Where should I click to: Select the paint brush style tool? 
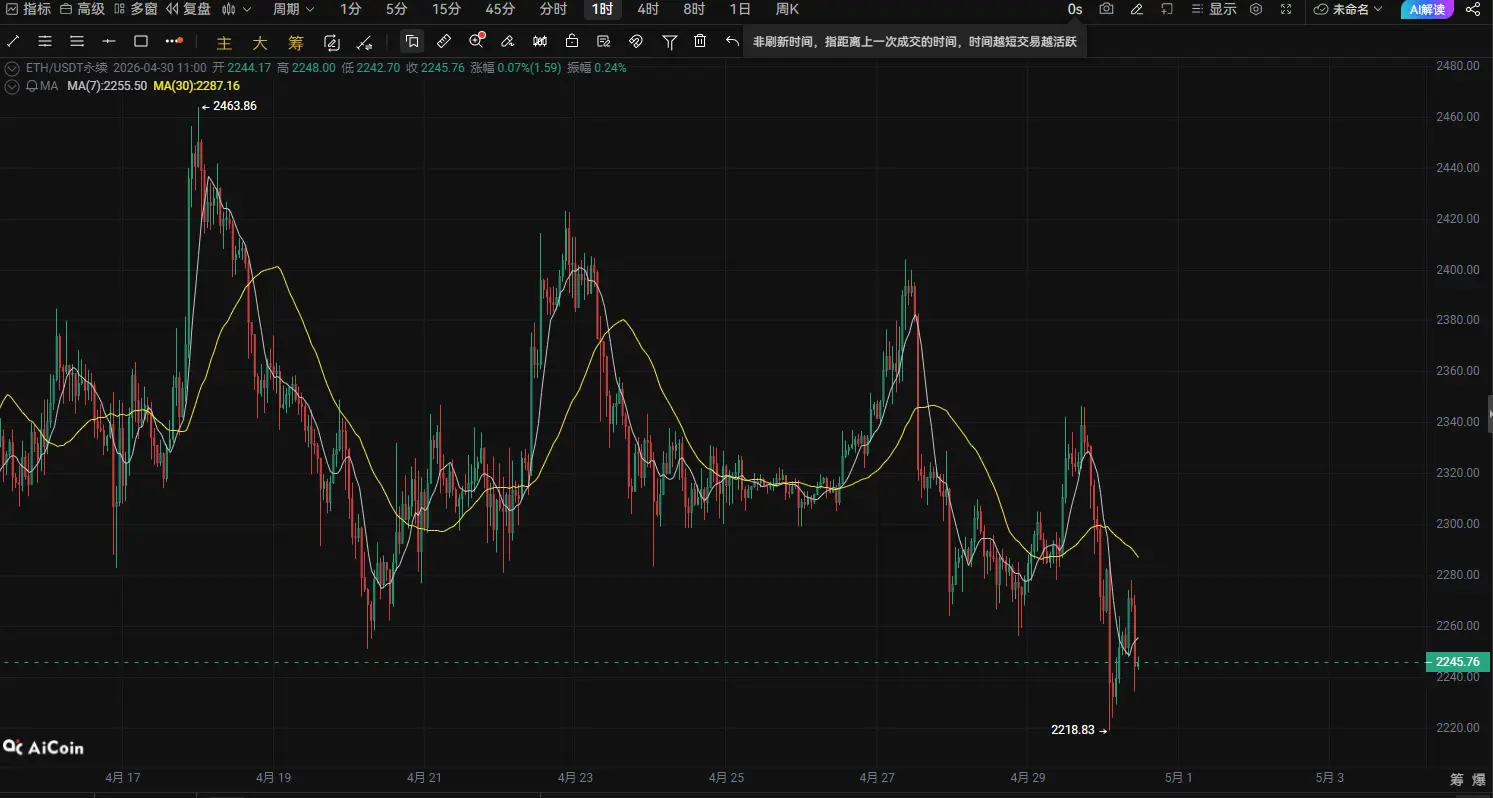pos(508,41)
